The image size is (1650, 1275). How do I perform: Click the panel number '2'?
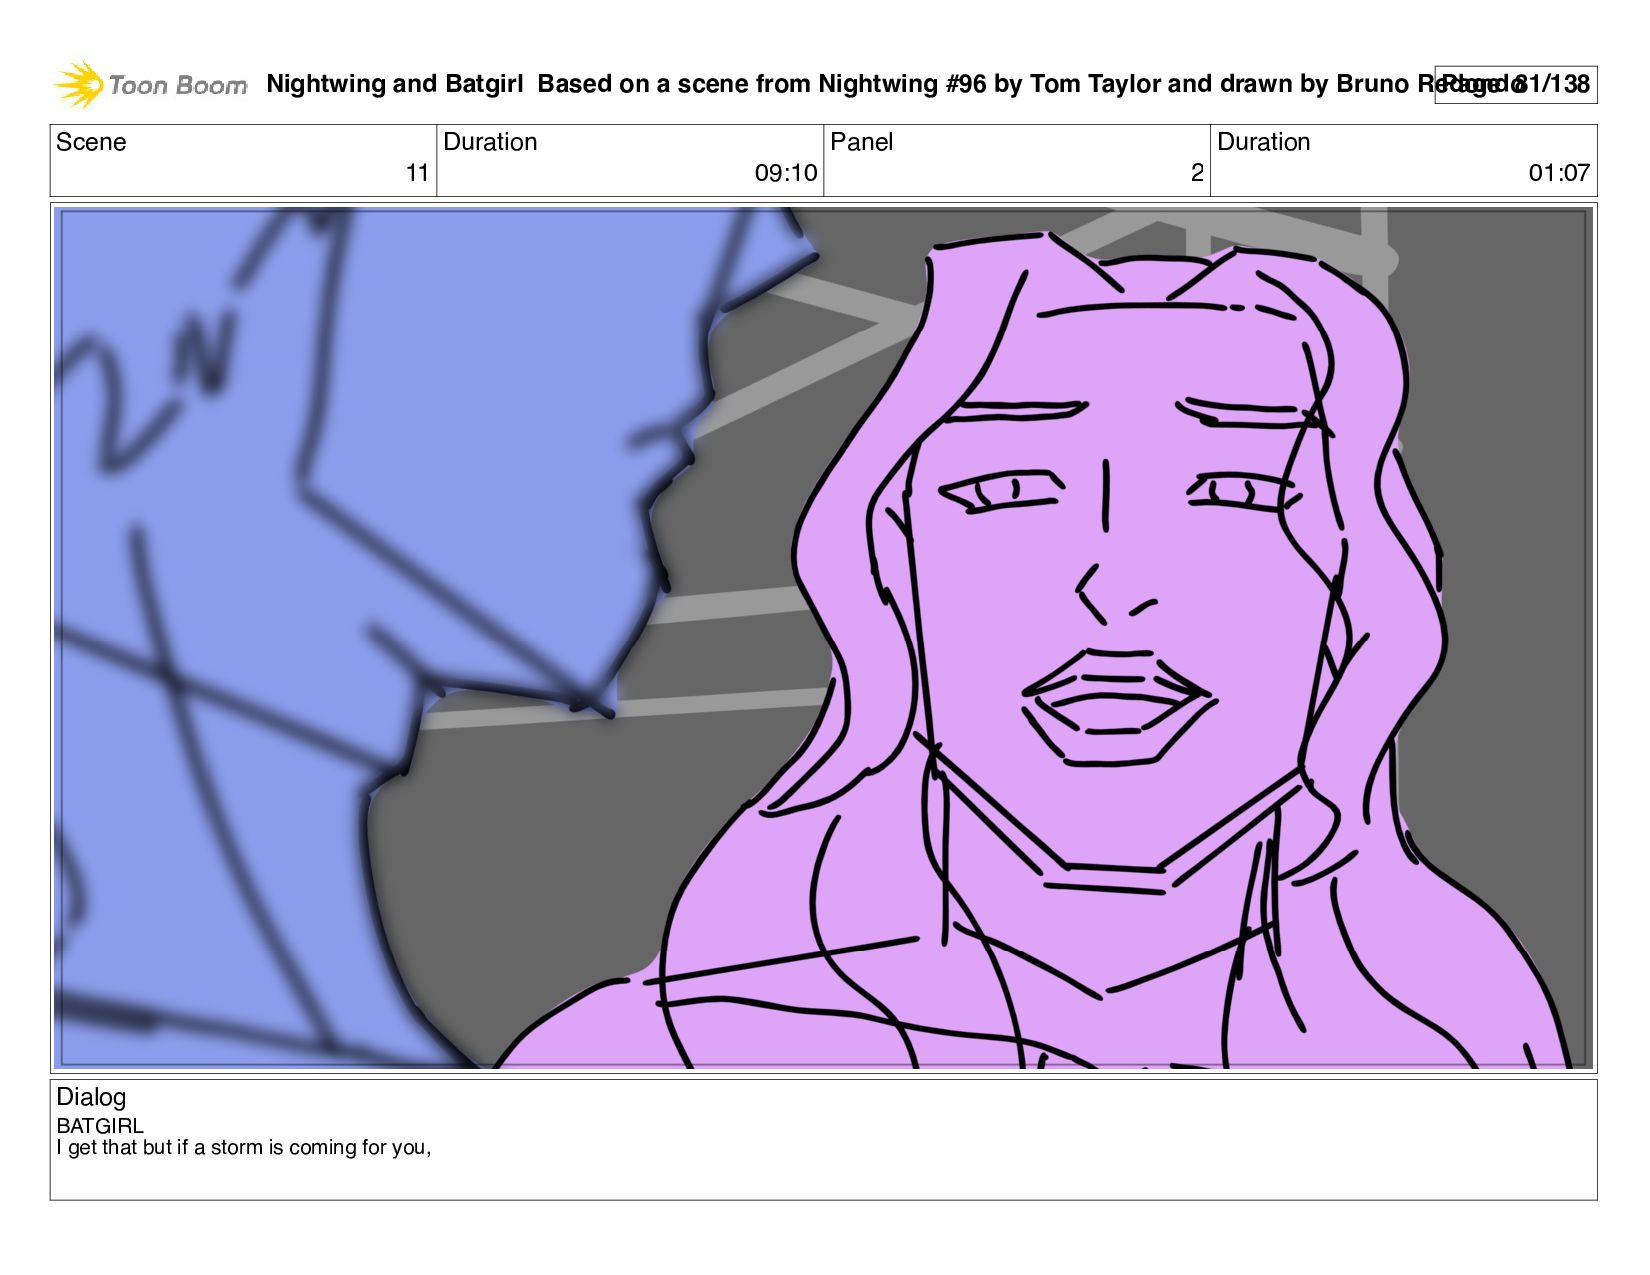pyautogui.click(x=1197, y=173)
